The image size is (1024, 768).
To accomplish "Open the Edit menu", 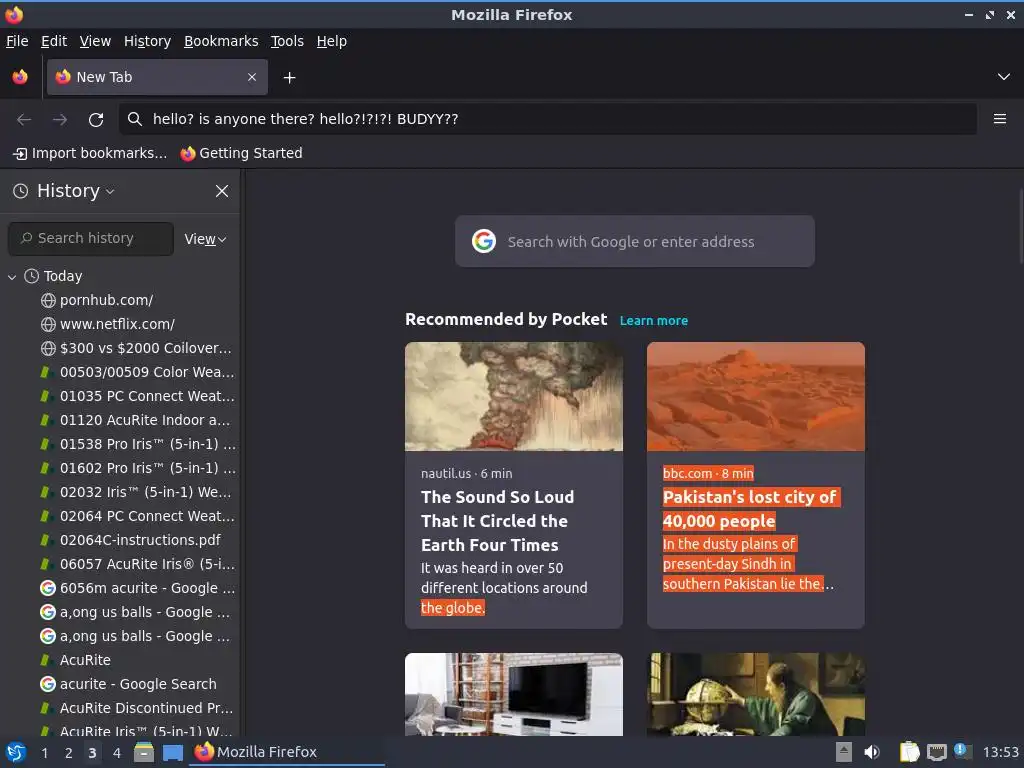I will tap(54, 41).
